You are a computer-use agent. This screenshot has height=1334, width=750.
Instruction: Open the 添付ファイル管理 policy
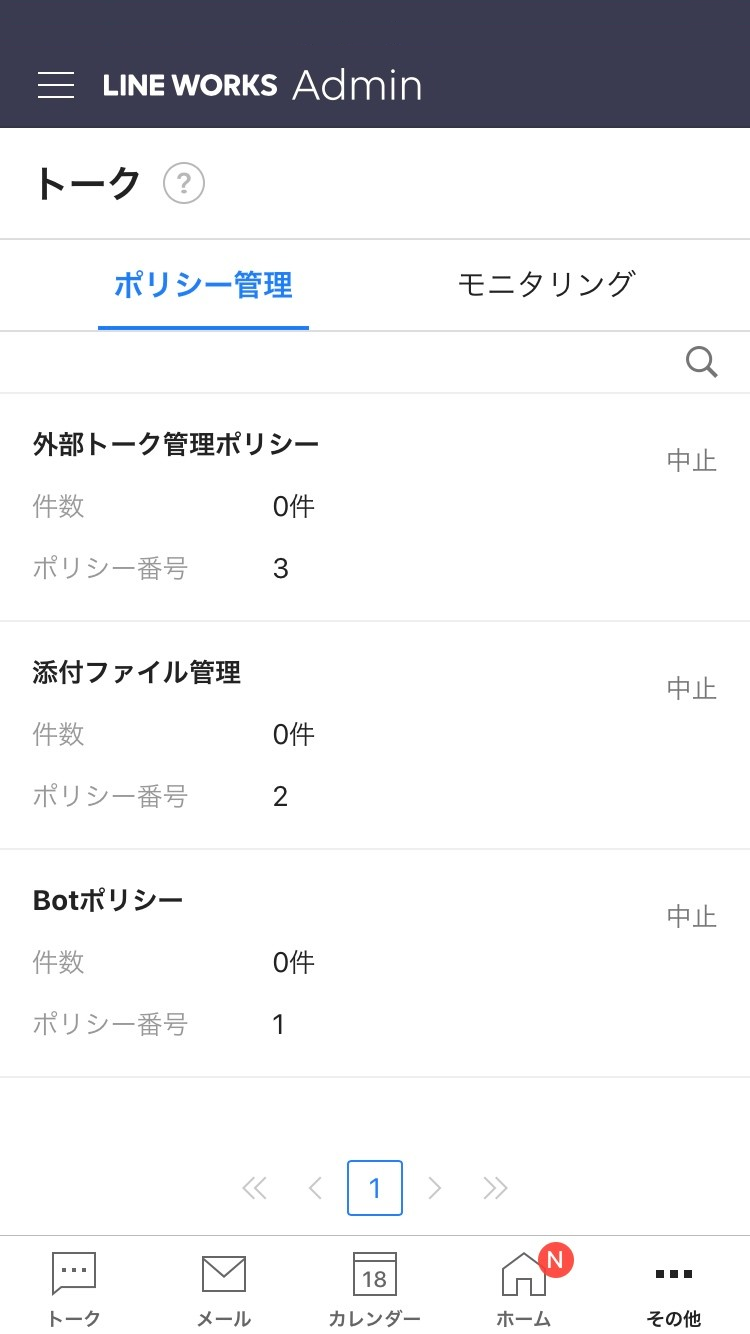pos(137,673)
